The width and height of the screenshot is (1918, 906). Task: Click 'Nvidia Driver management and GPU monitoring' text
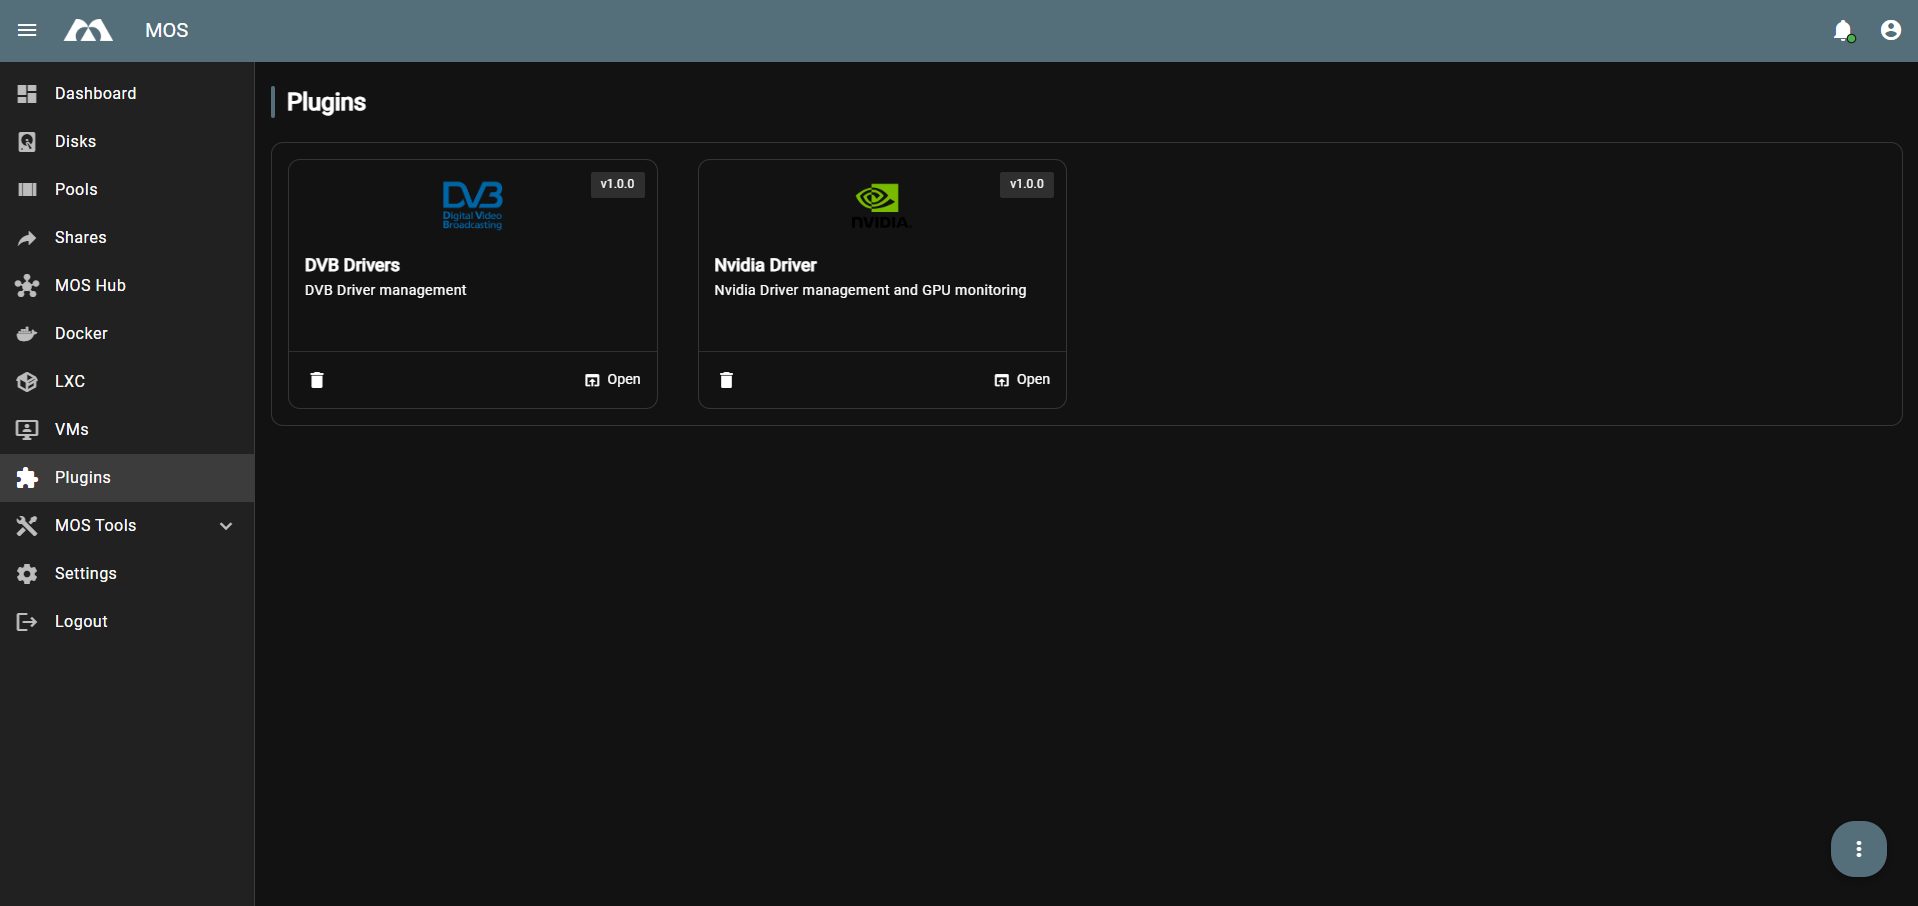(x=870, y=290)
